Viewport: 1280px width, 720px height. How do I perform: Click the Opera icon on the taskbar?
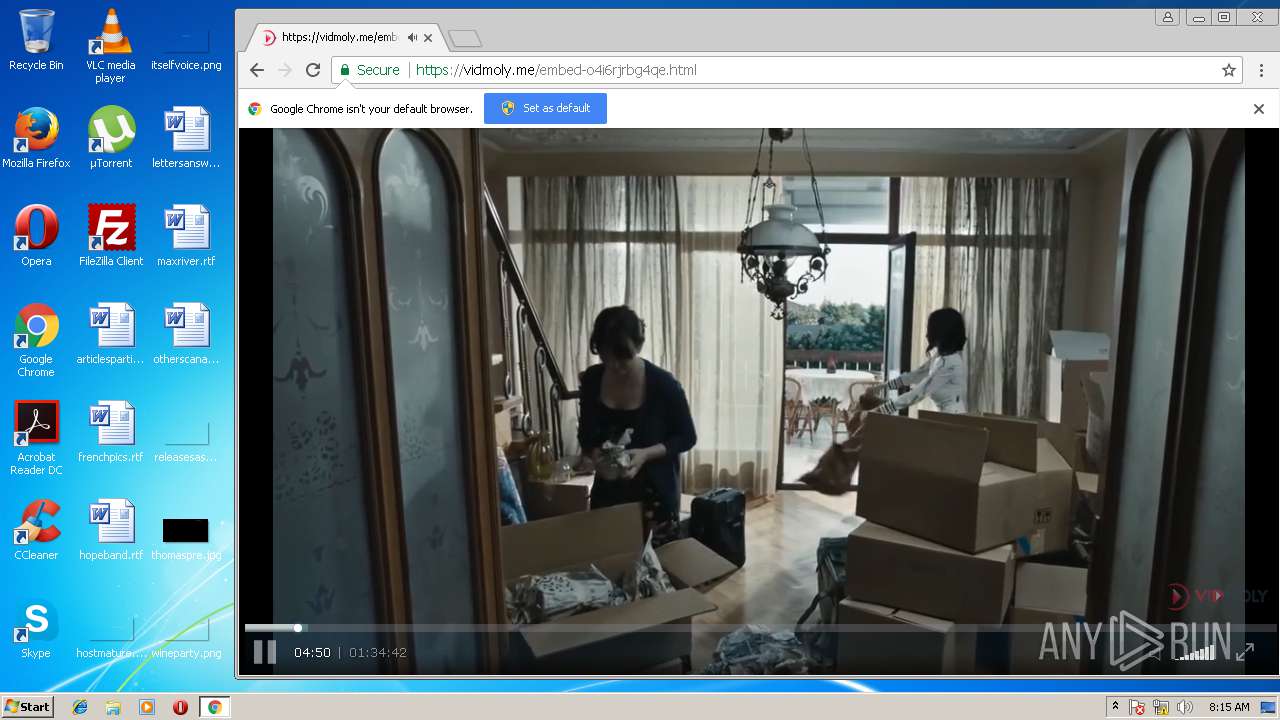point(181,707)
